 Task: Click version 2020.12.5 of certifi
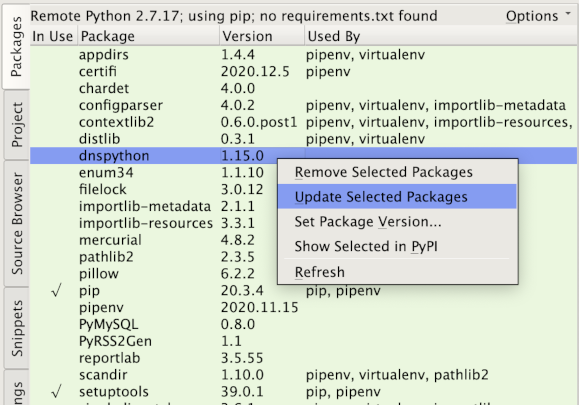pos(255,72)
